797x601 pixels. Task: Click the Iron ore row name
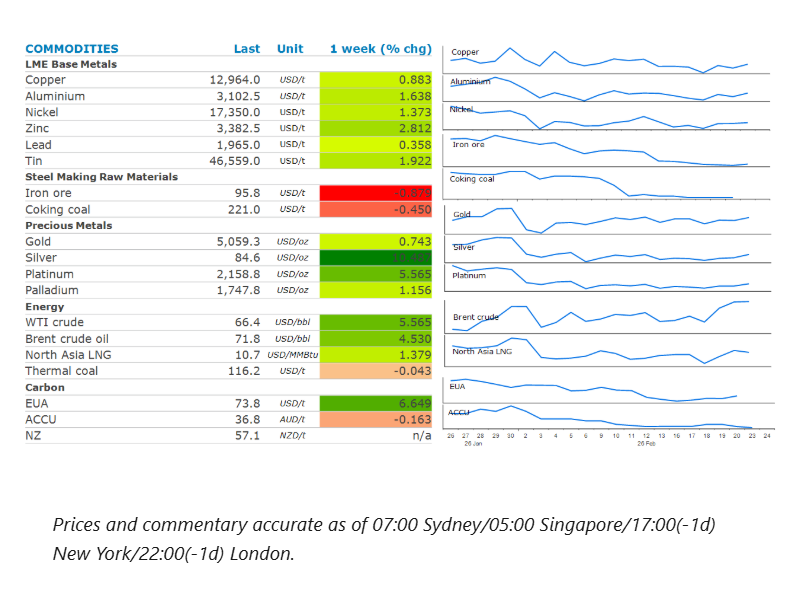48,193
